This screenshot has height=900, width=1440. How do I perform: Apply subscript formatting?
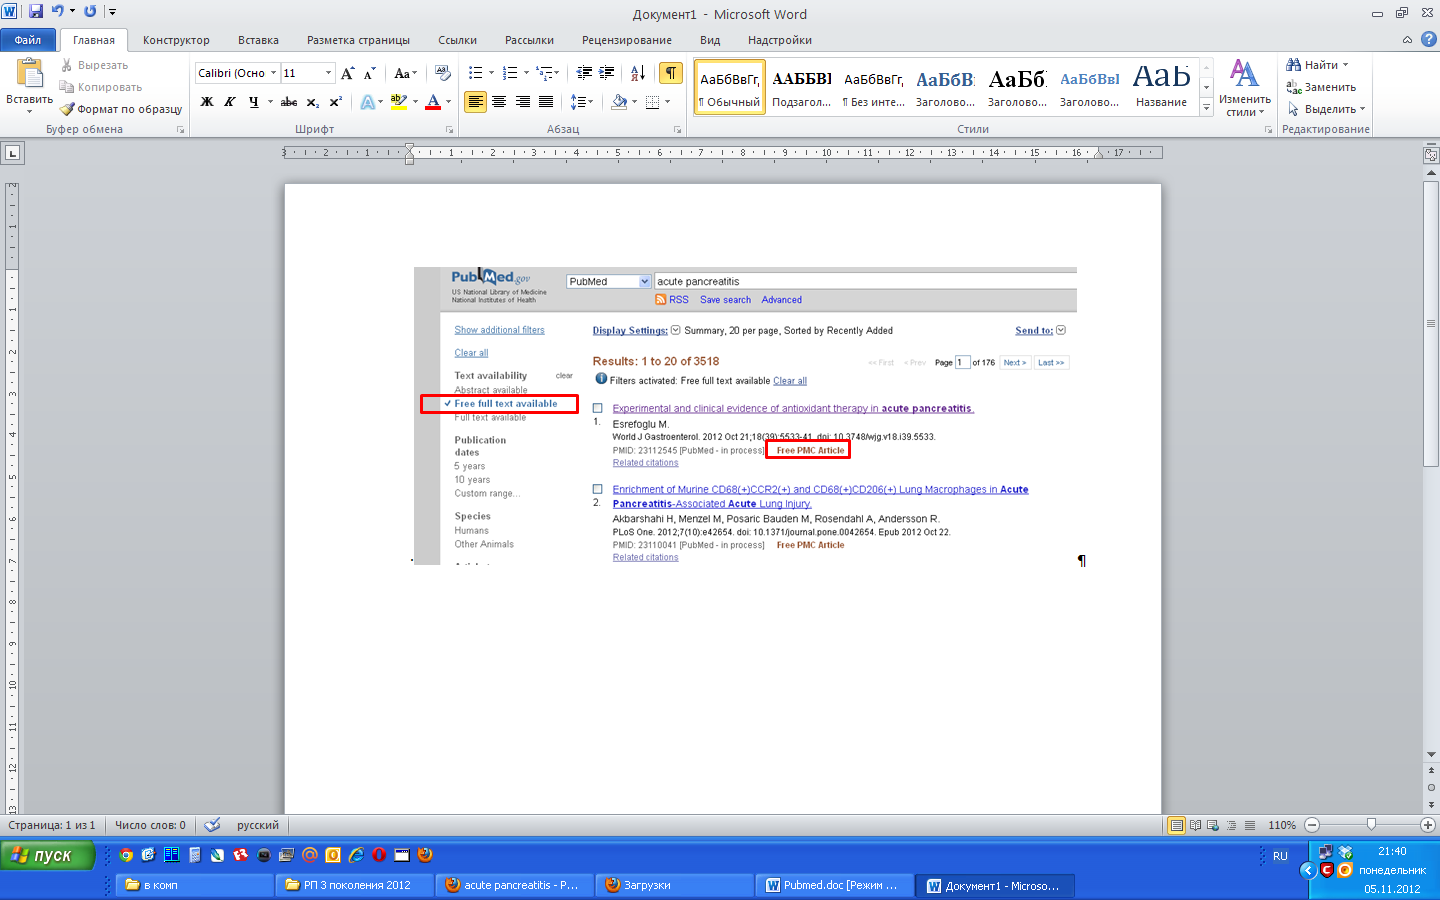tap(313, 102)
